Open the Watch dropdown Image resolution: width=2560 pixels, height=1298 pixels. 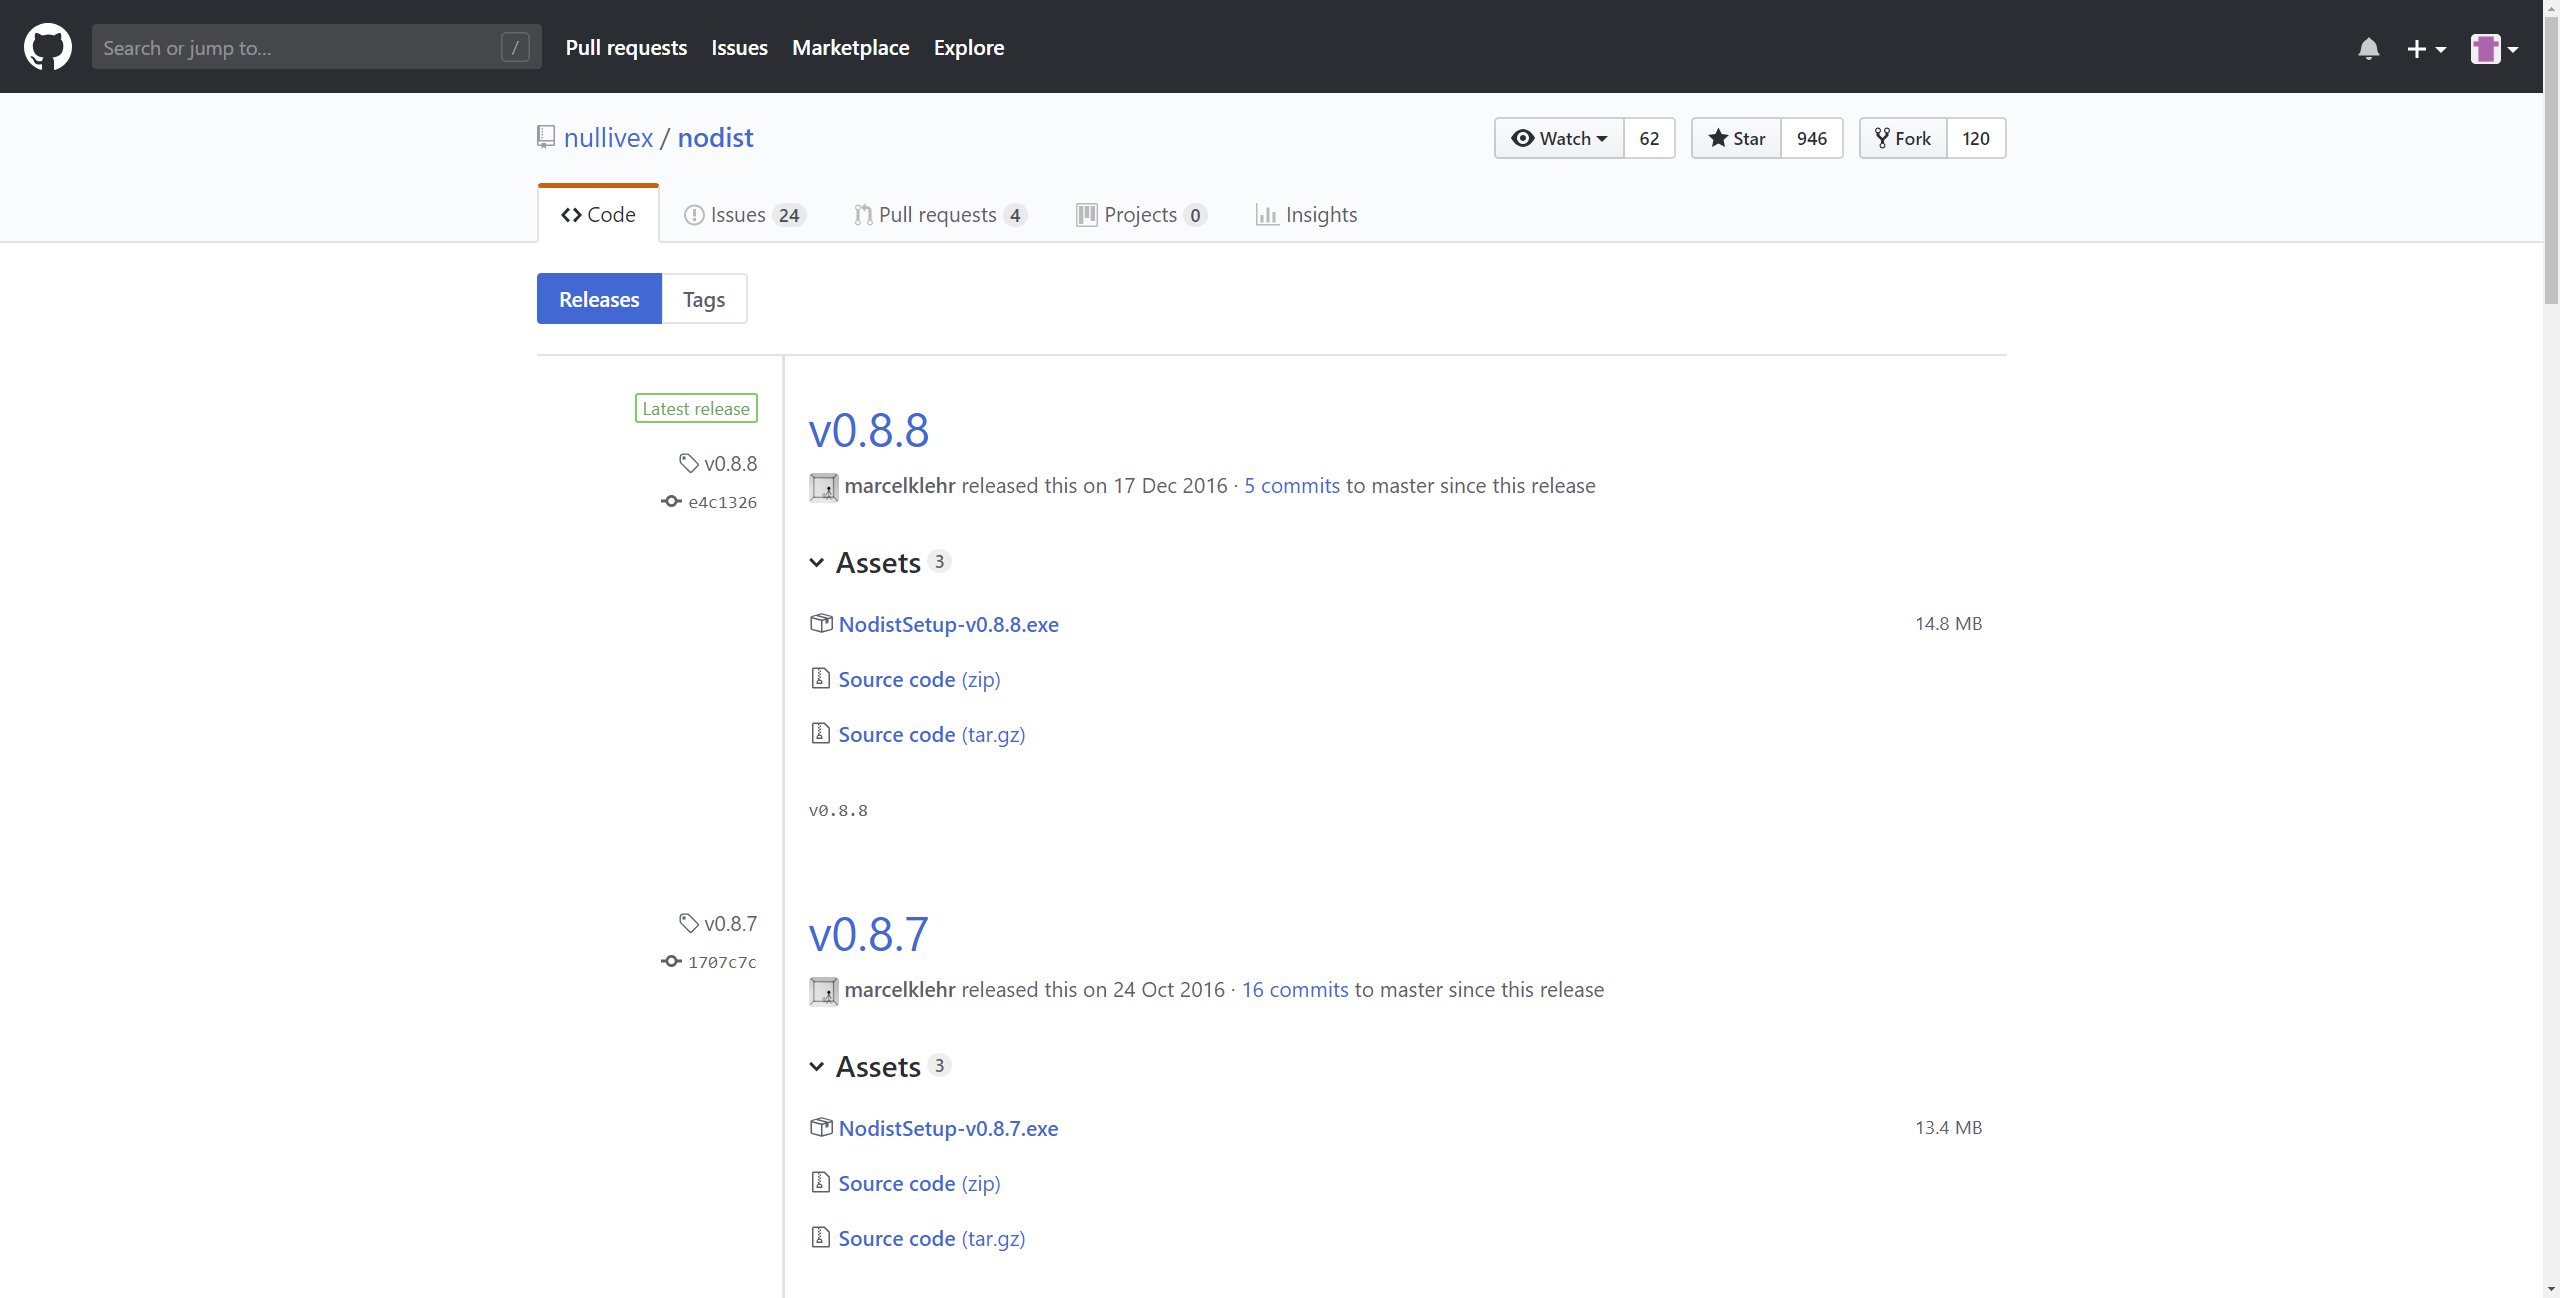click(x=1559, y=138)
